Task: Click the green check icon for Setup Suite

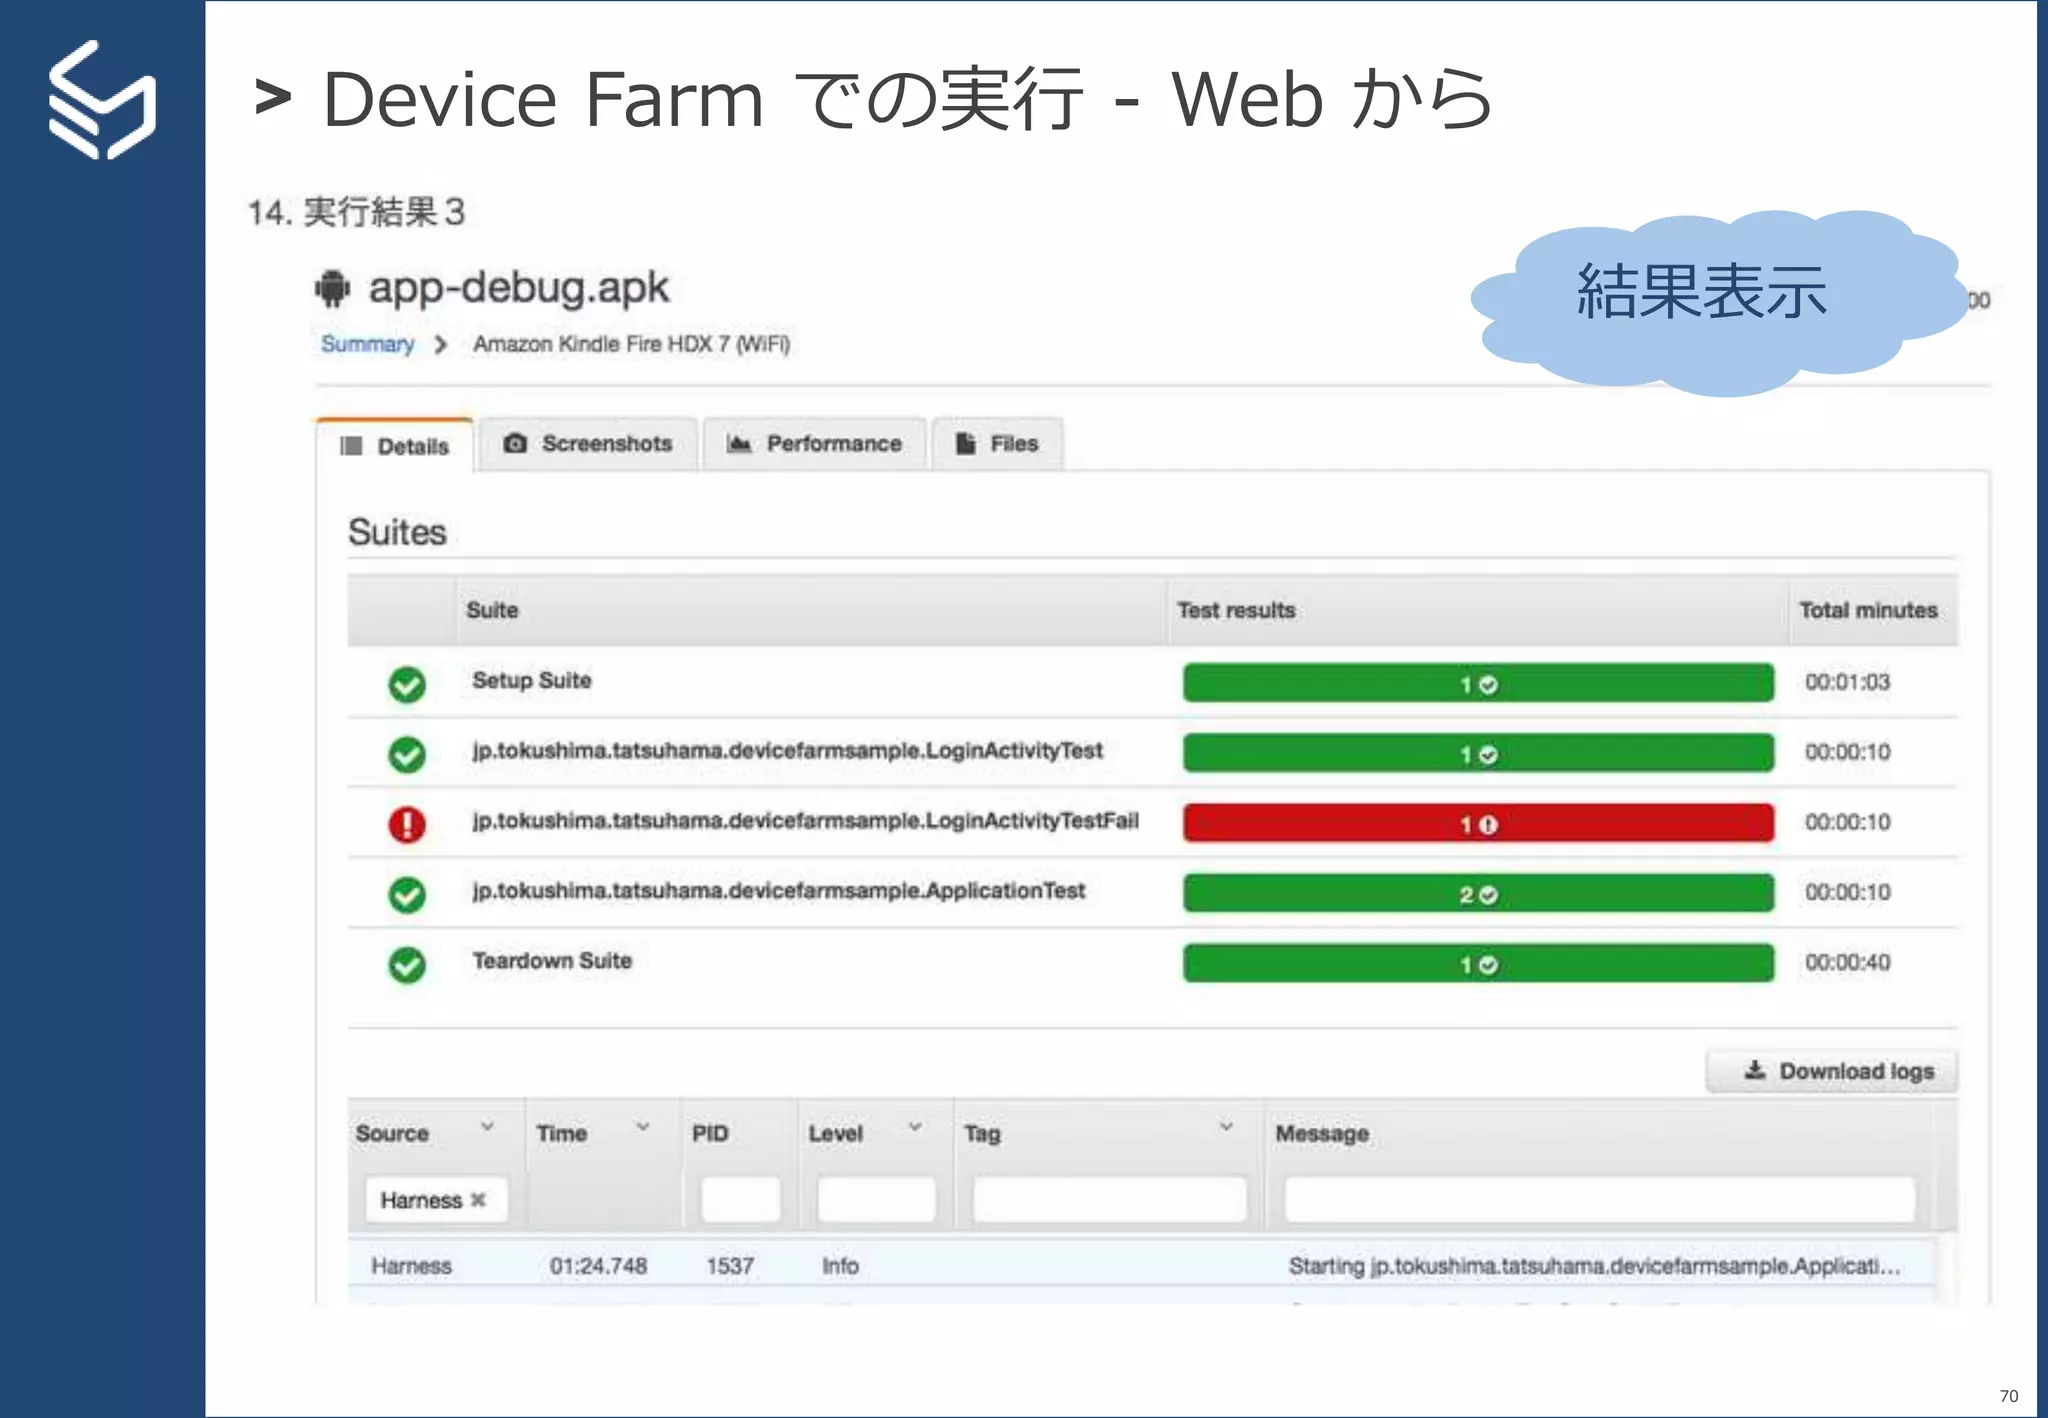Action: pyautogui.click(x=407, y=685)
